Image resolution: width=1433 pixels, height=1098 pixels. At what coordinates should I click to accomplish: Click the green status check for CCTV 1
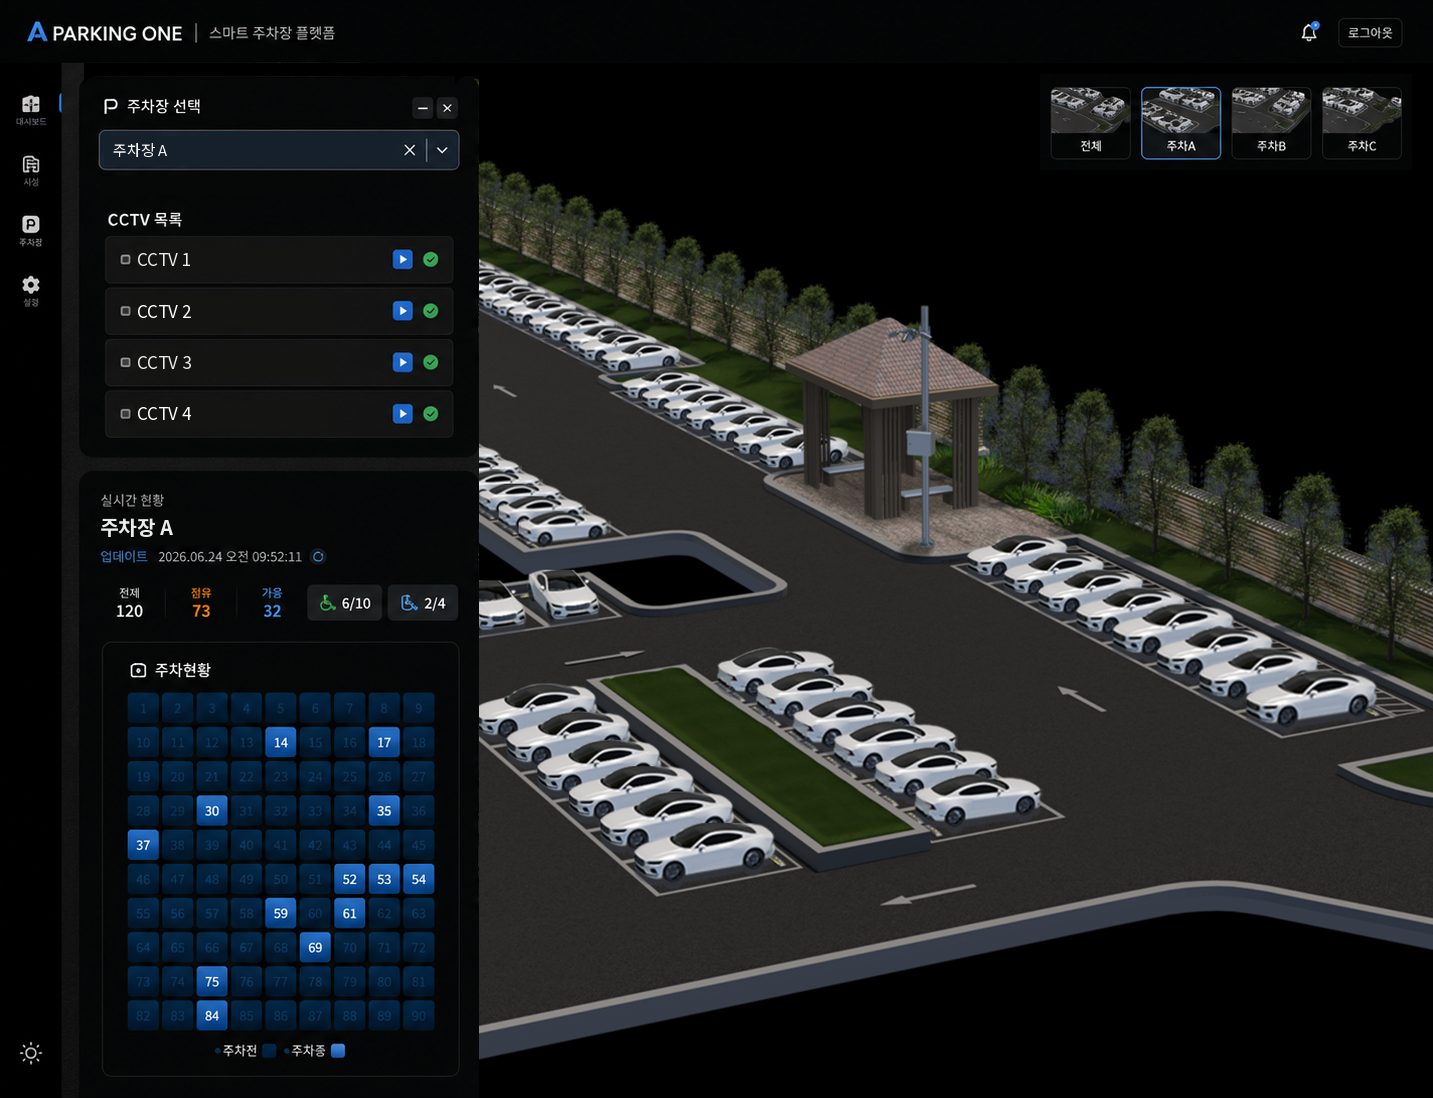[431, 260]
